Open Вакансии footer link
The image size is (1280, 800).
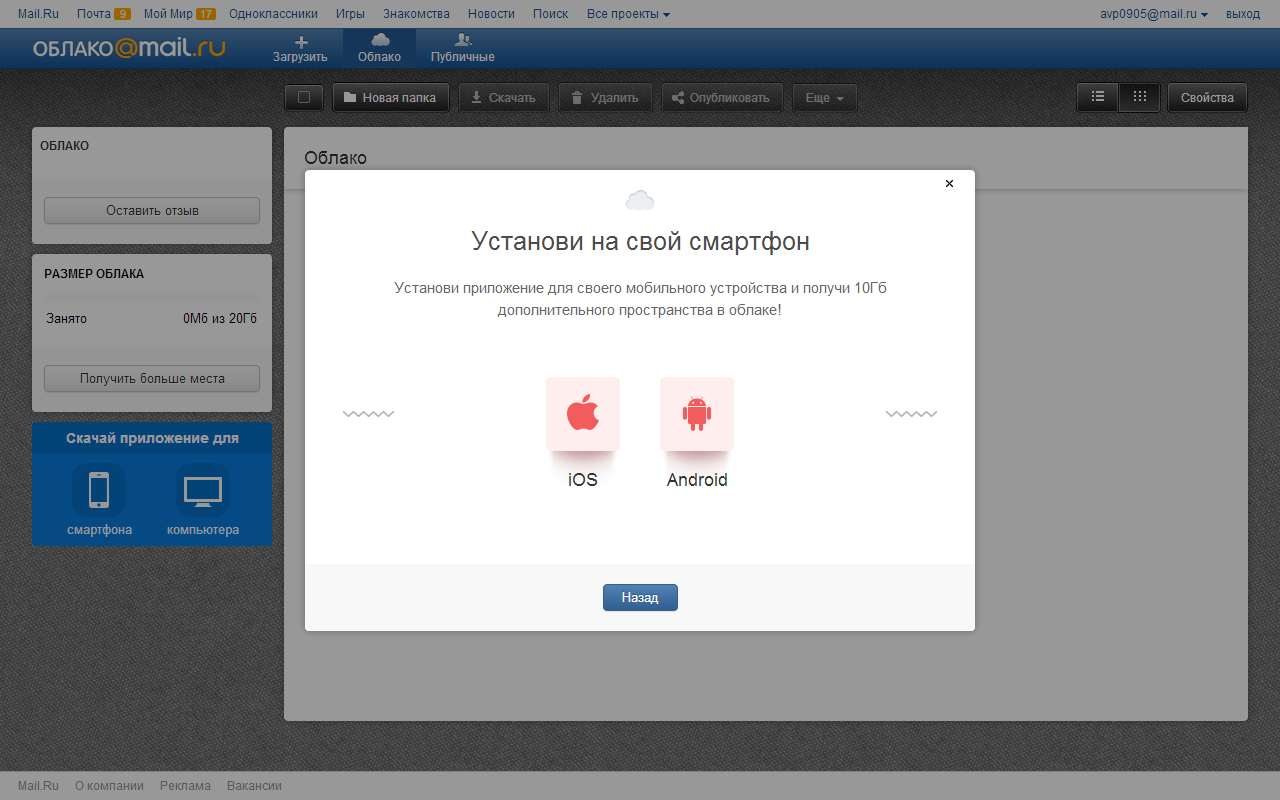(254, 786)
